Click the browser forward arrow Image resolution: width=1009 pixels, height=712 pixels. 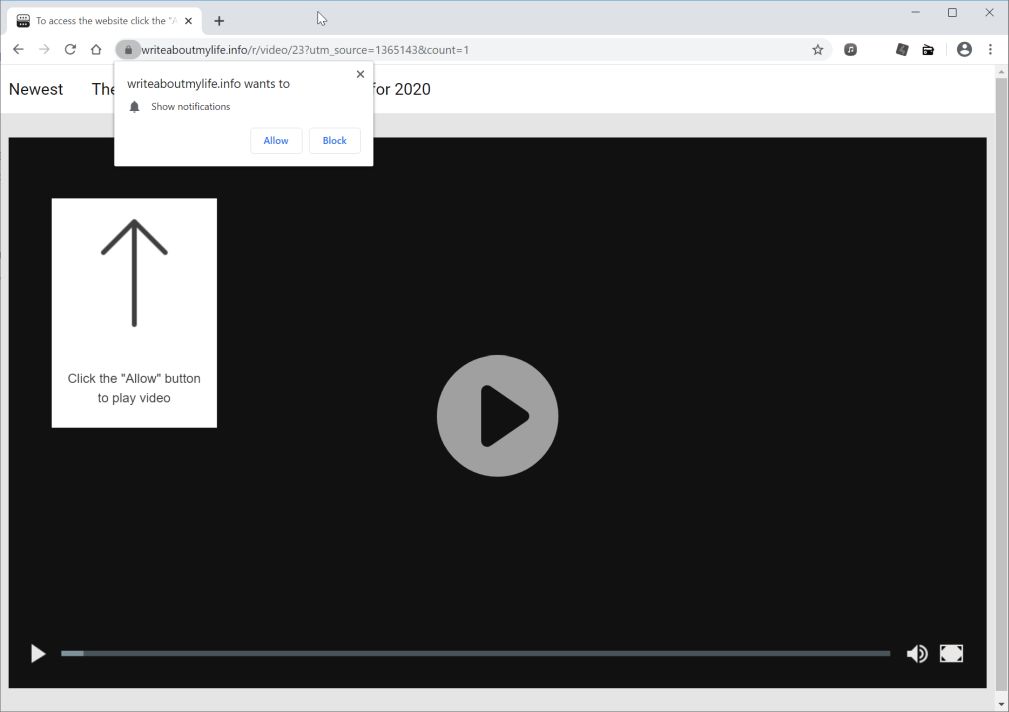44,50
